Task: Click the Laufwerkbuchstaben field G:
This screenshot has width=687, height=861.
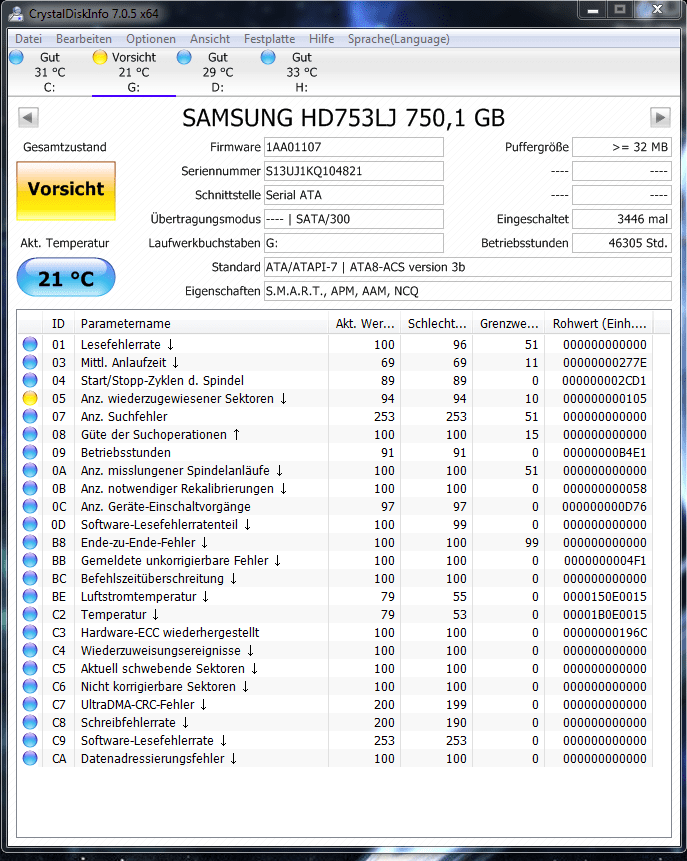Action: click(x=354, y=243)
